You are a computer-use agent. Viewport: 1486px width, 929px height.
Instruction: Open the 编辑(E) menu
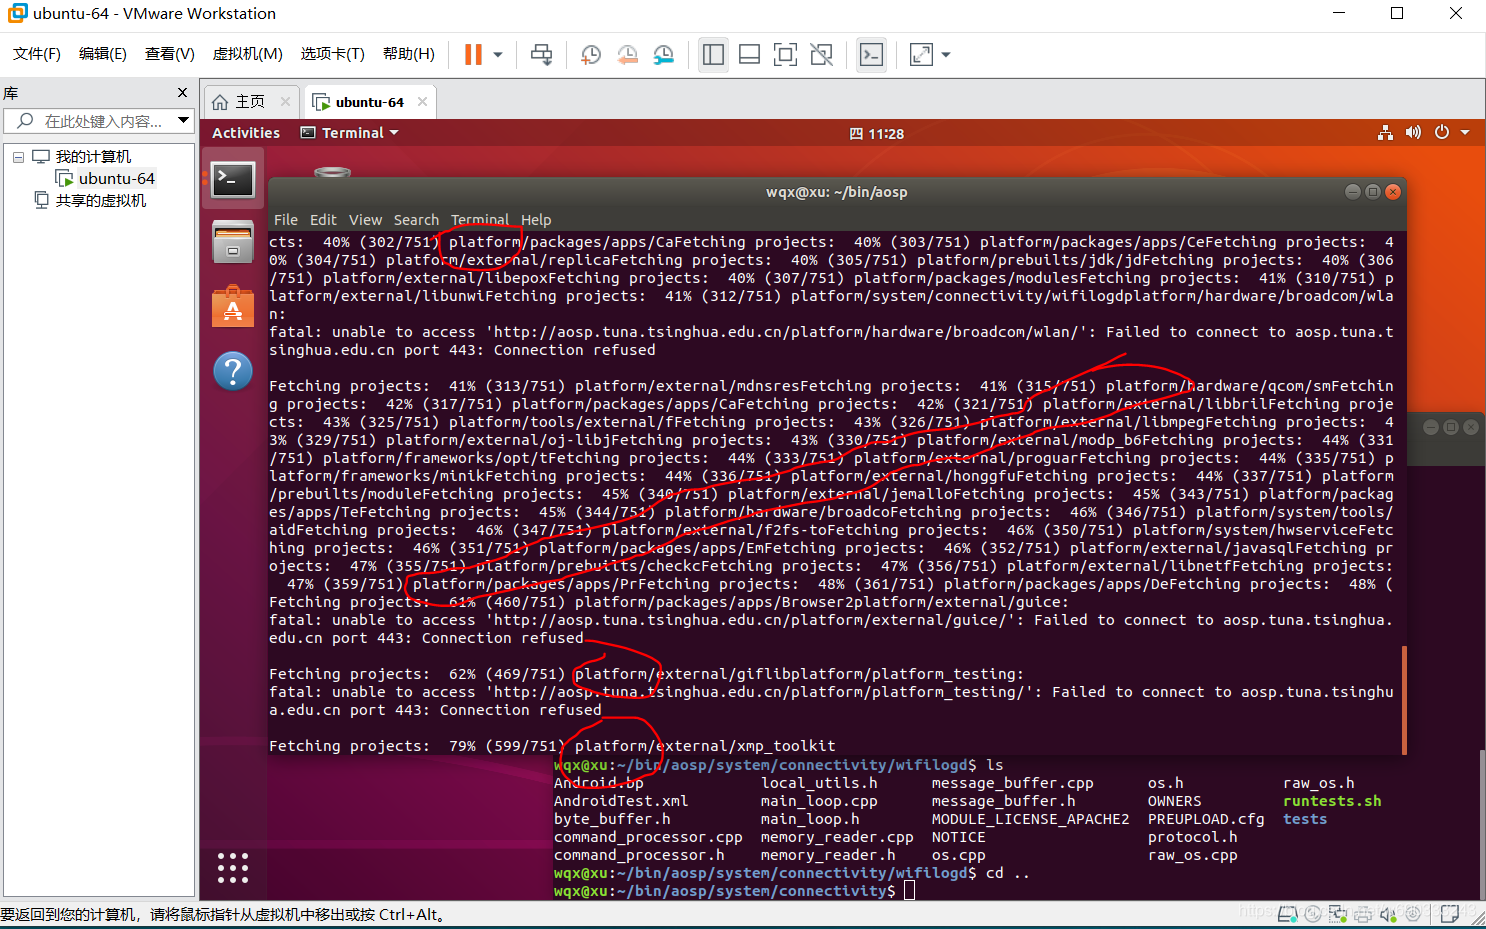[103, 54]
